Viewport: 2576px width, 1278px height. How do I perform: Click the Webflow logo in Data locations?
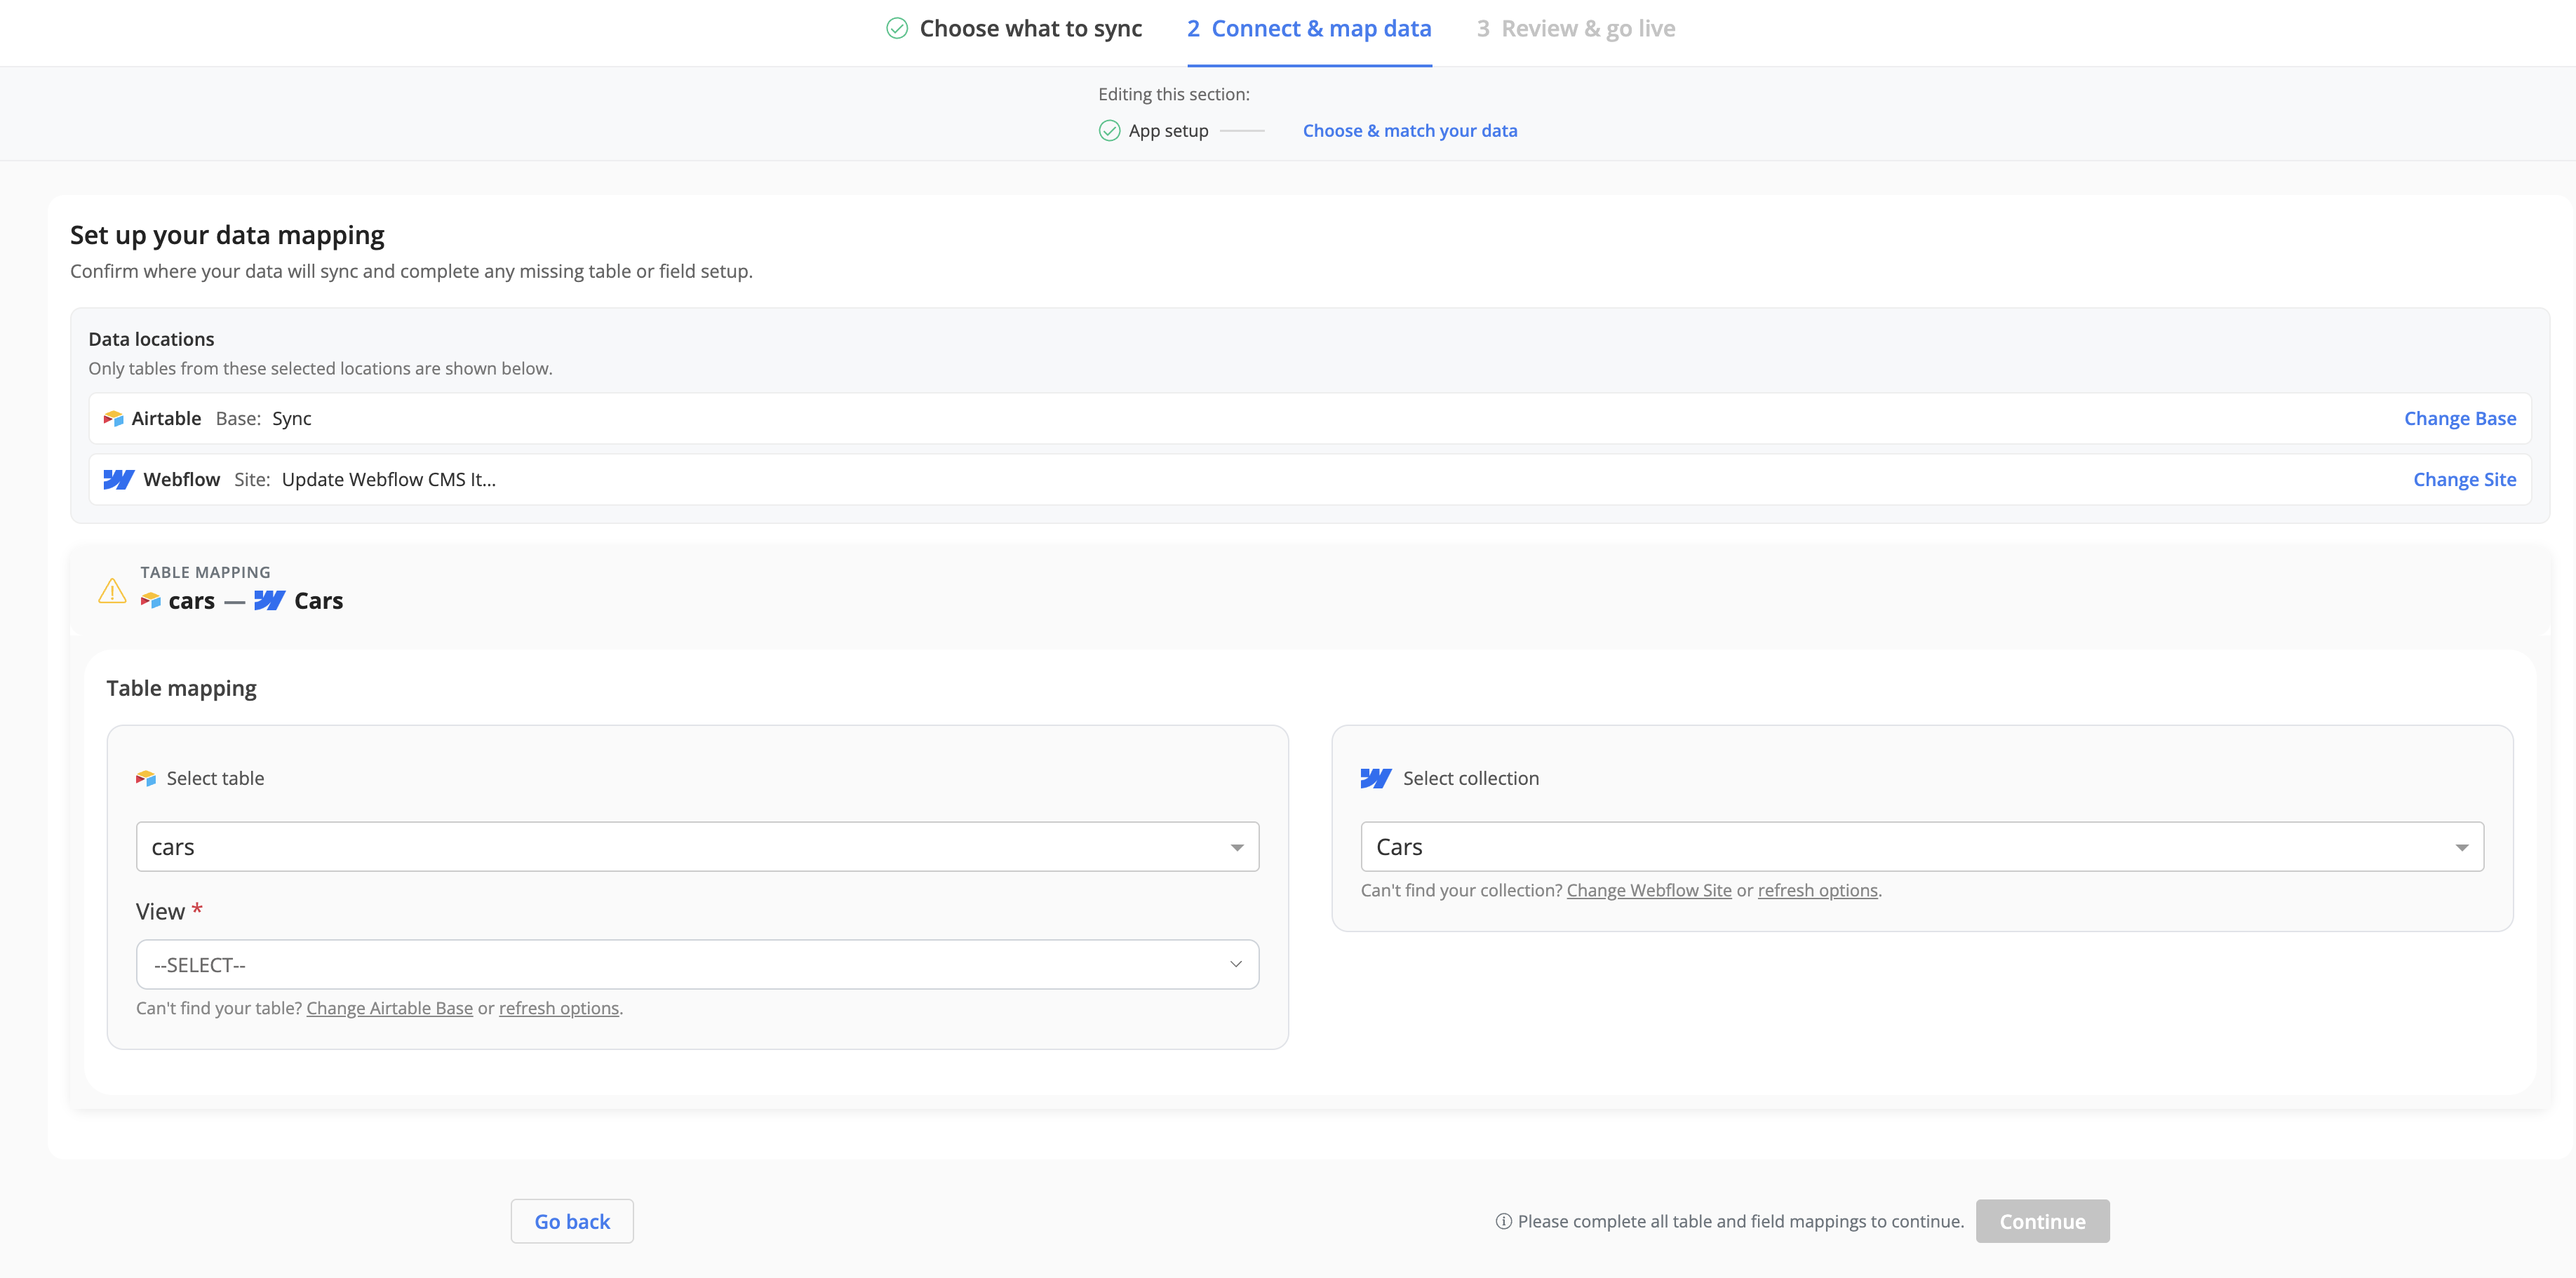(118, 480)
